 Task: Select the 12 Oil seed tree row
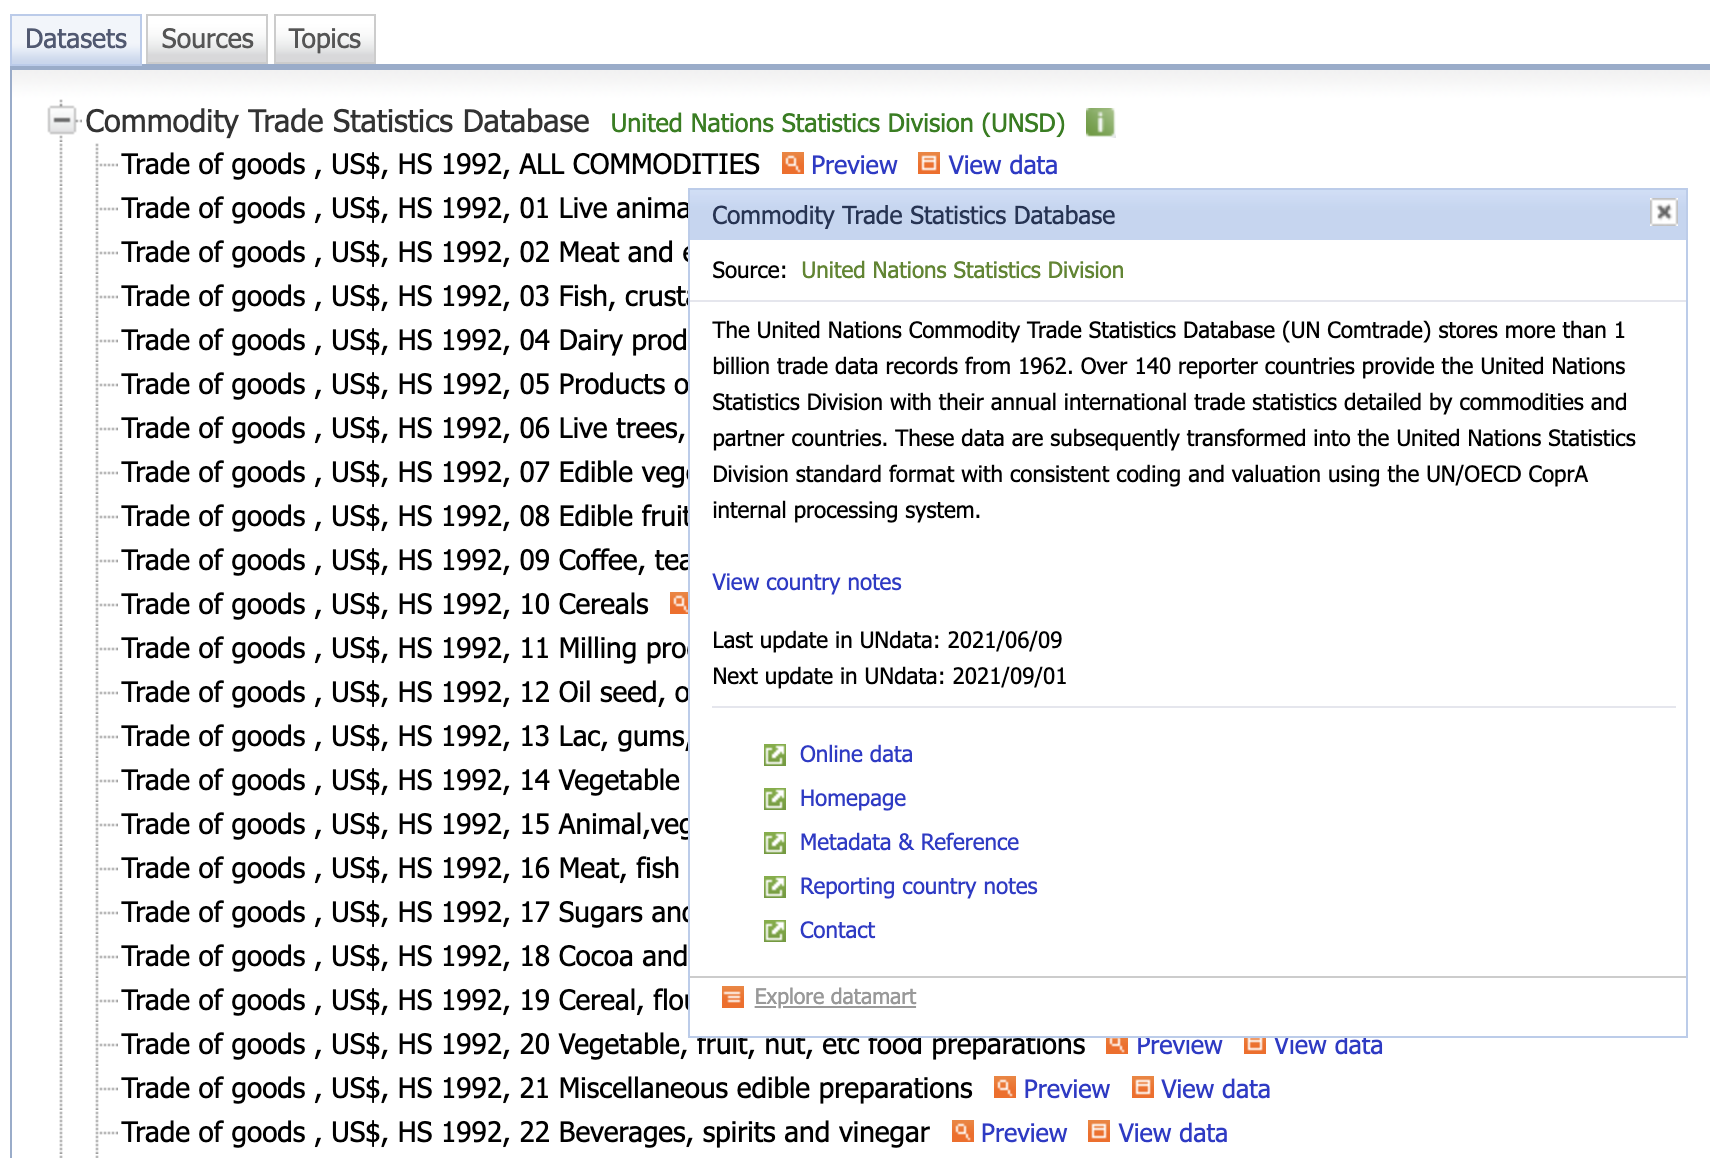pyautogui.click(x=404, y=692)
